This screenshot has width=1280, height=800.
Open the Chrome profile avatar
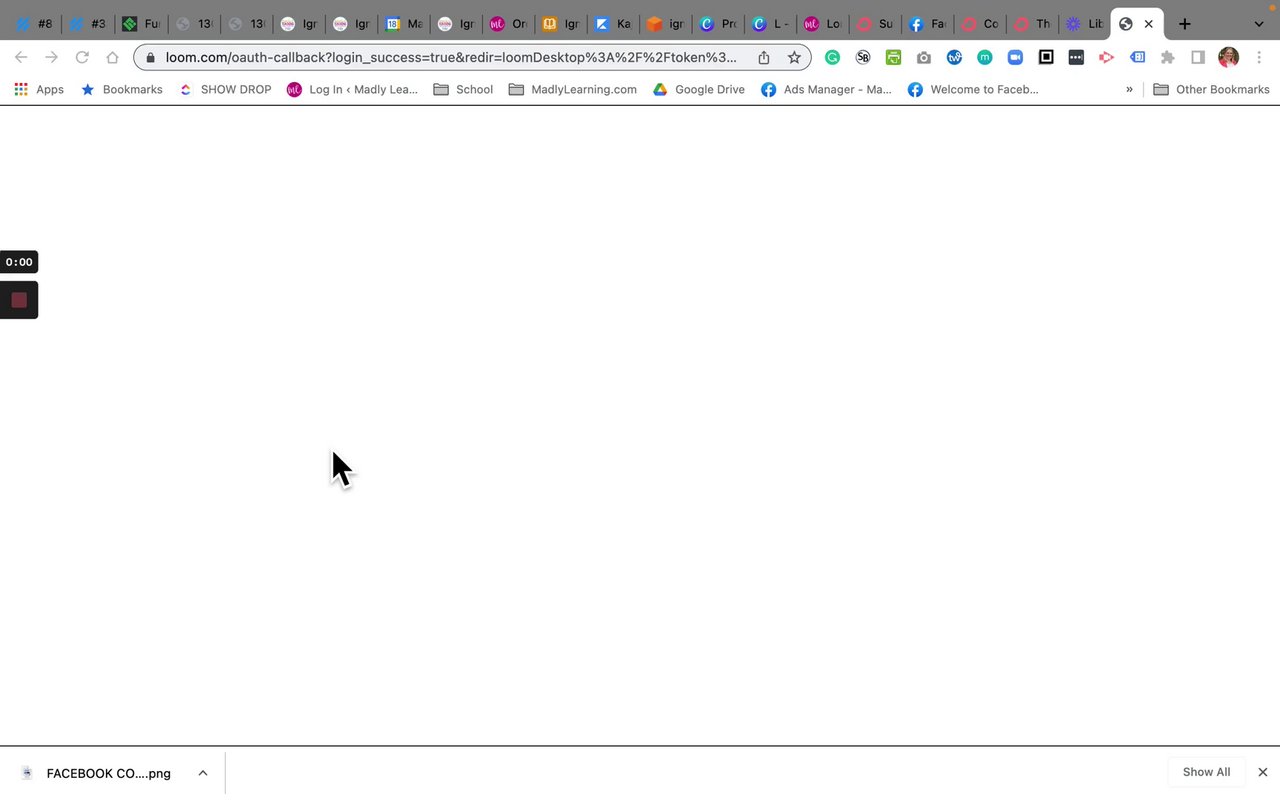click(1228, 58)
